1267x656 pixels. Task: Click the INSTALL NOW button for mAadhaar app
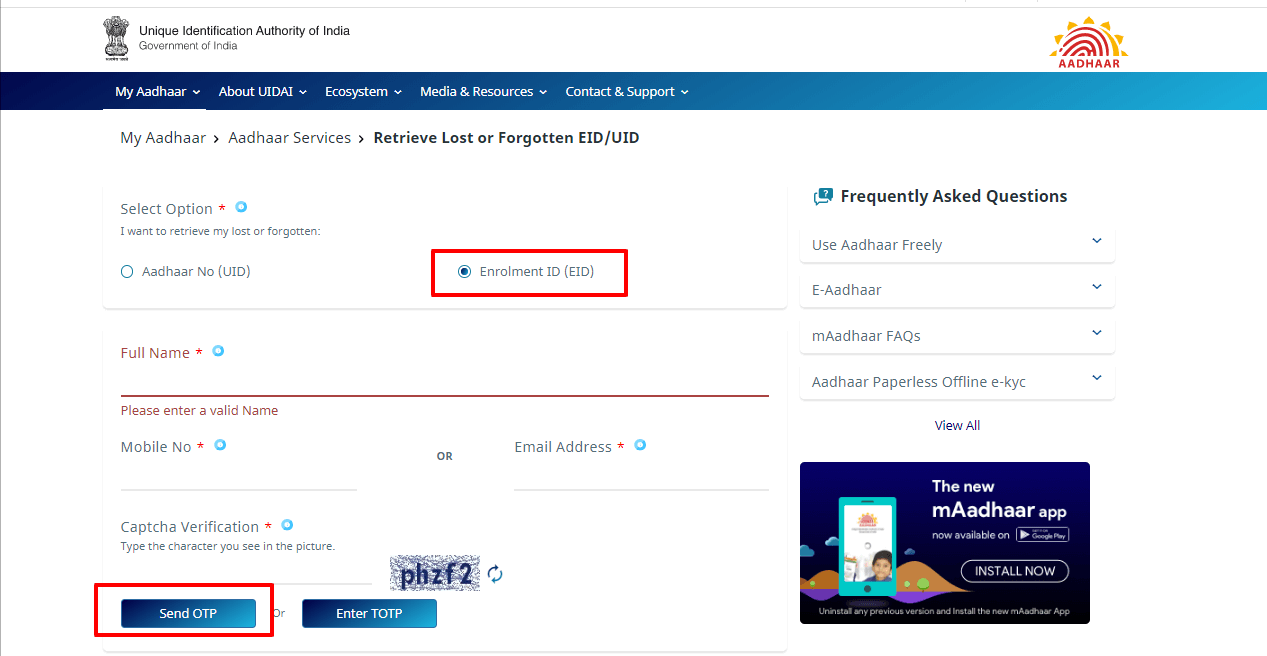(x=1014, y=570)
